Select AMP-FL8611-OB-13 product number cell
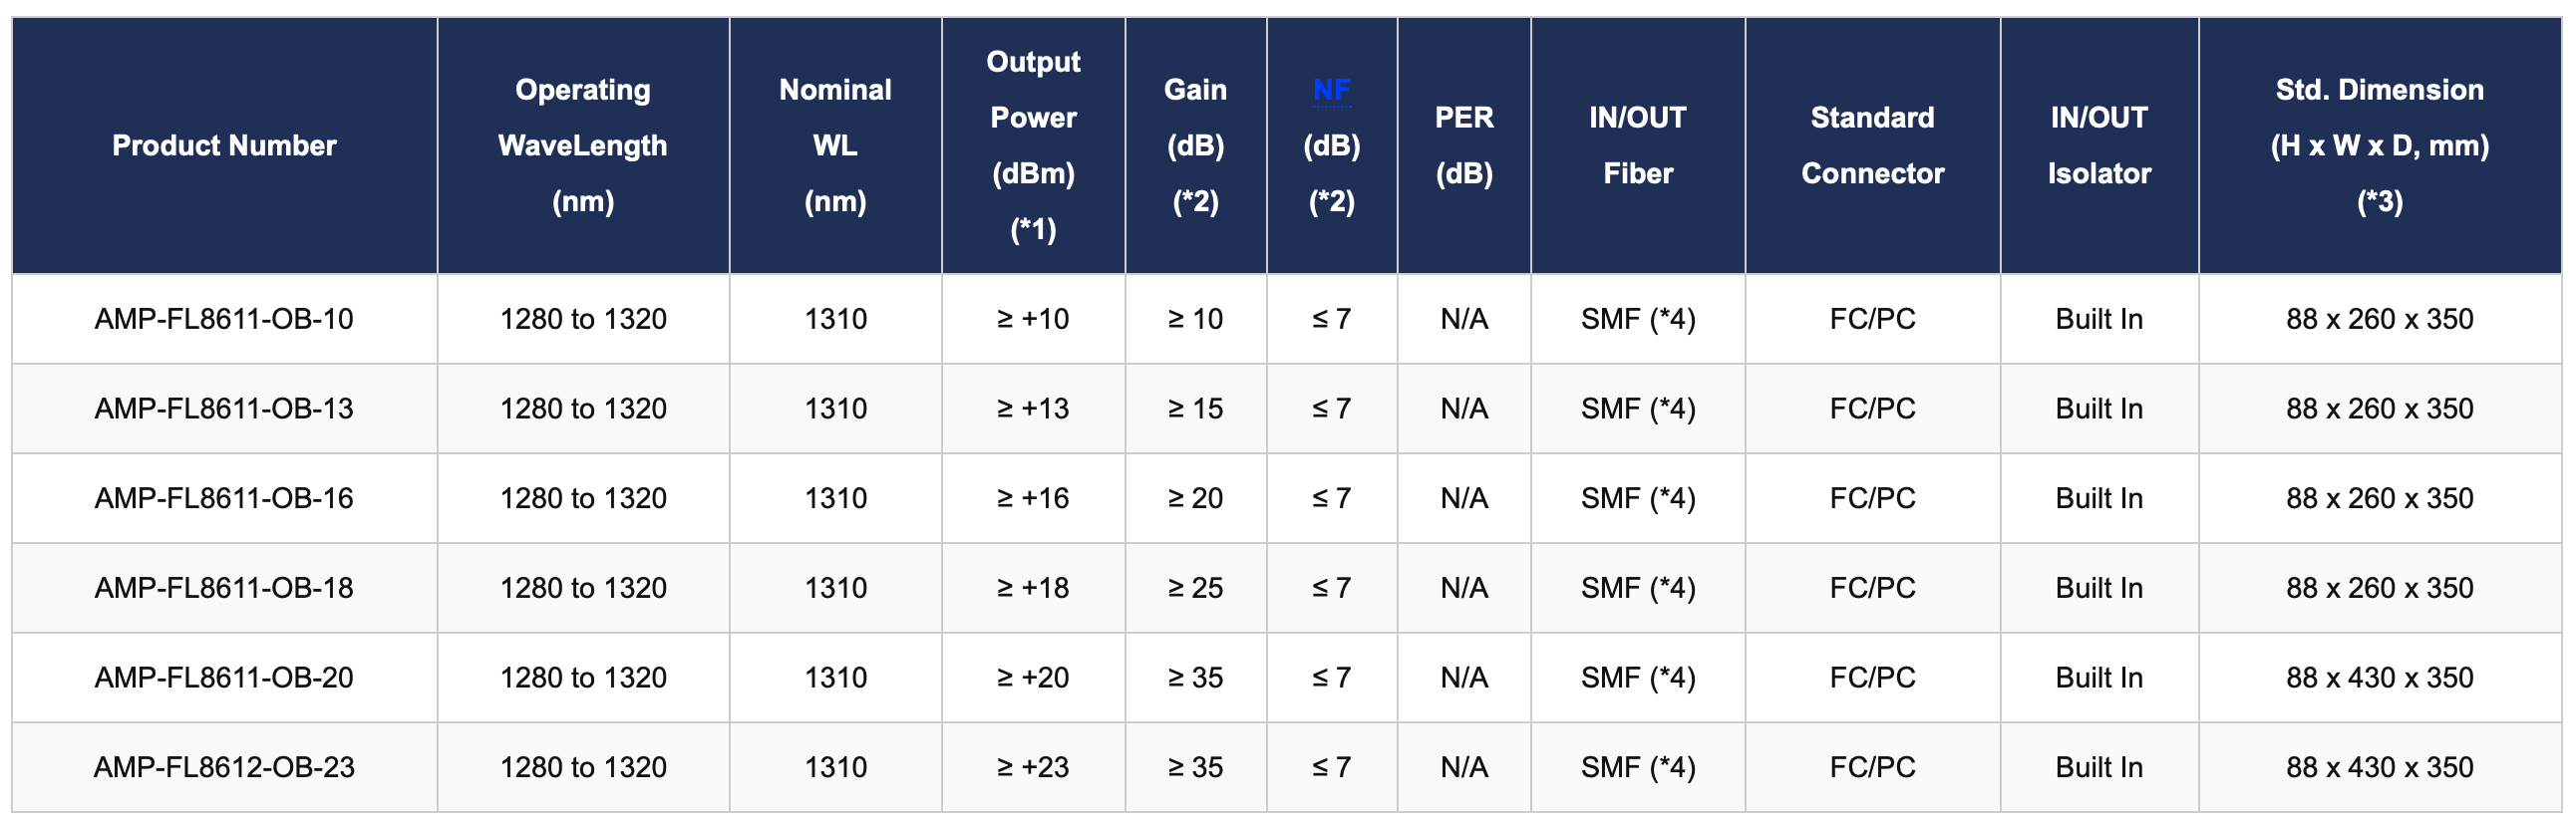 click(224, 409)
